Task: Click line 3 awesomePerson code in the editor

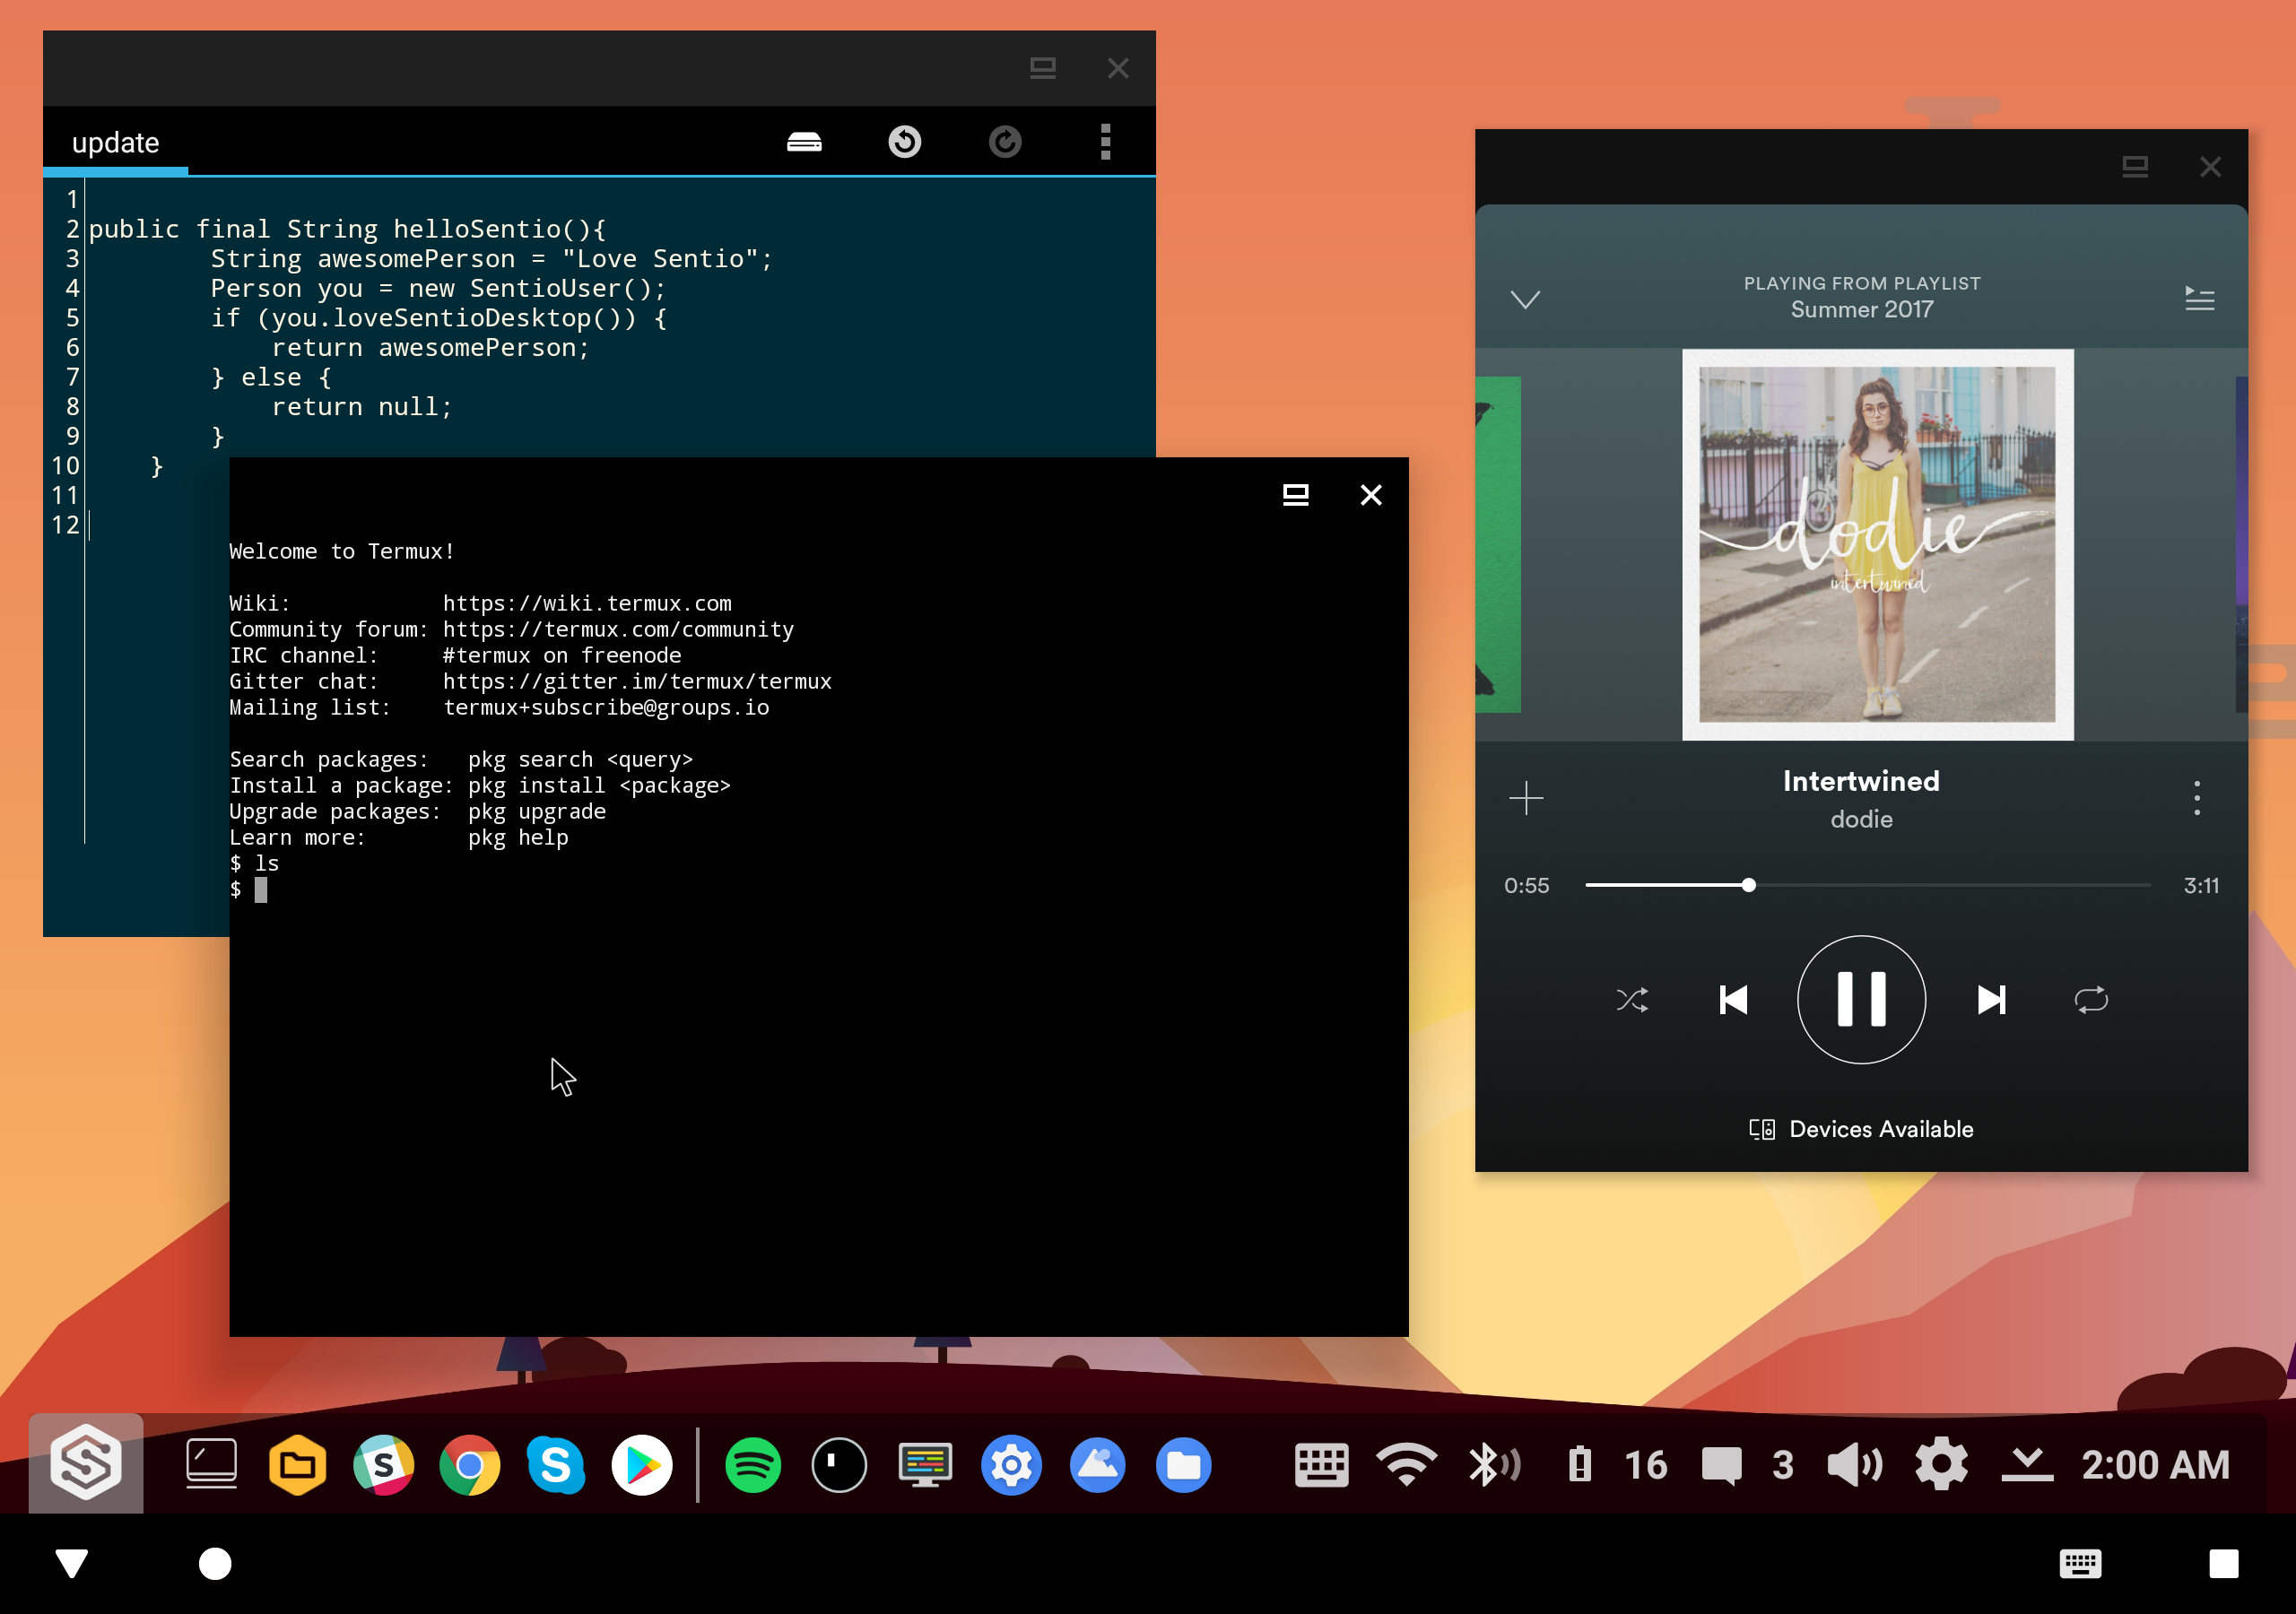Action: pos(491,259)
